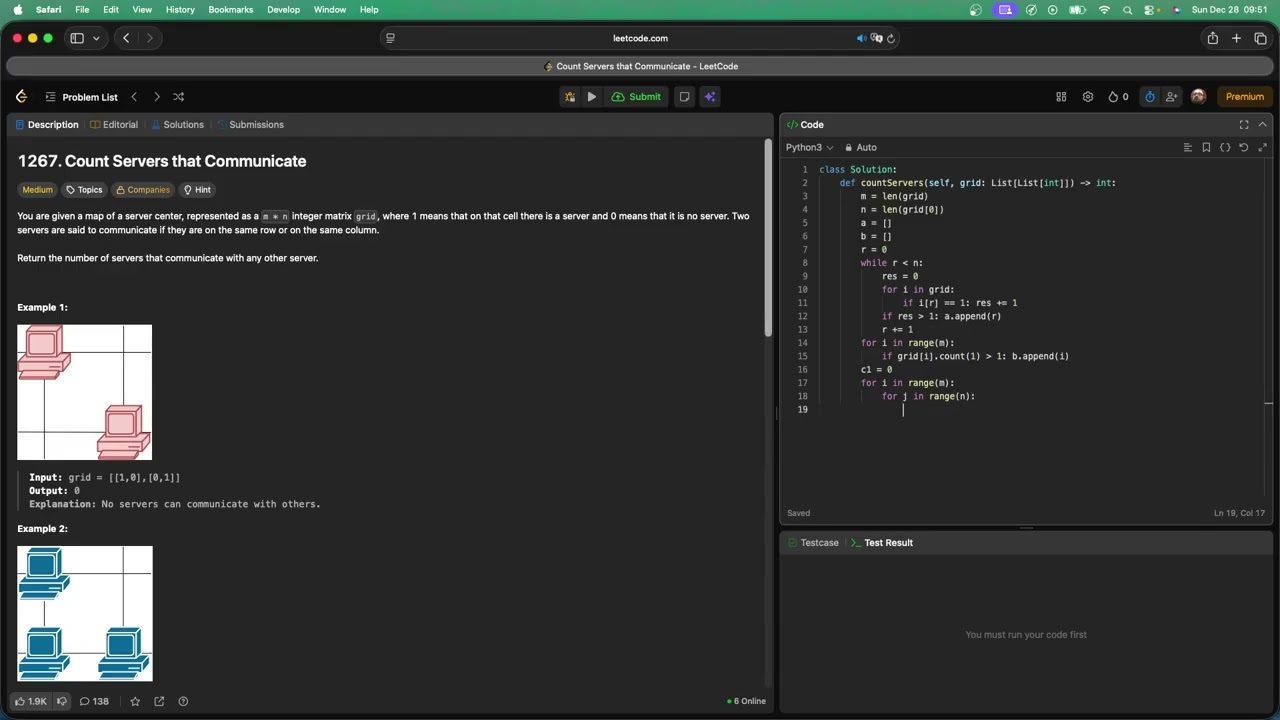Click the debugger icon beside Run

pos(570,97)
